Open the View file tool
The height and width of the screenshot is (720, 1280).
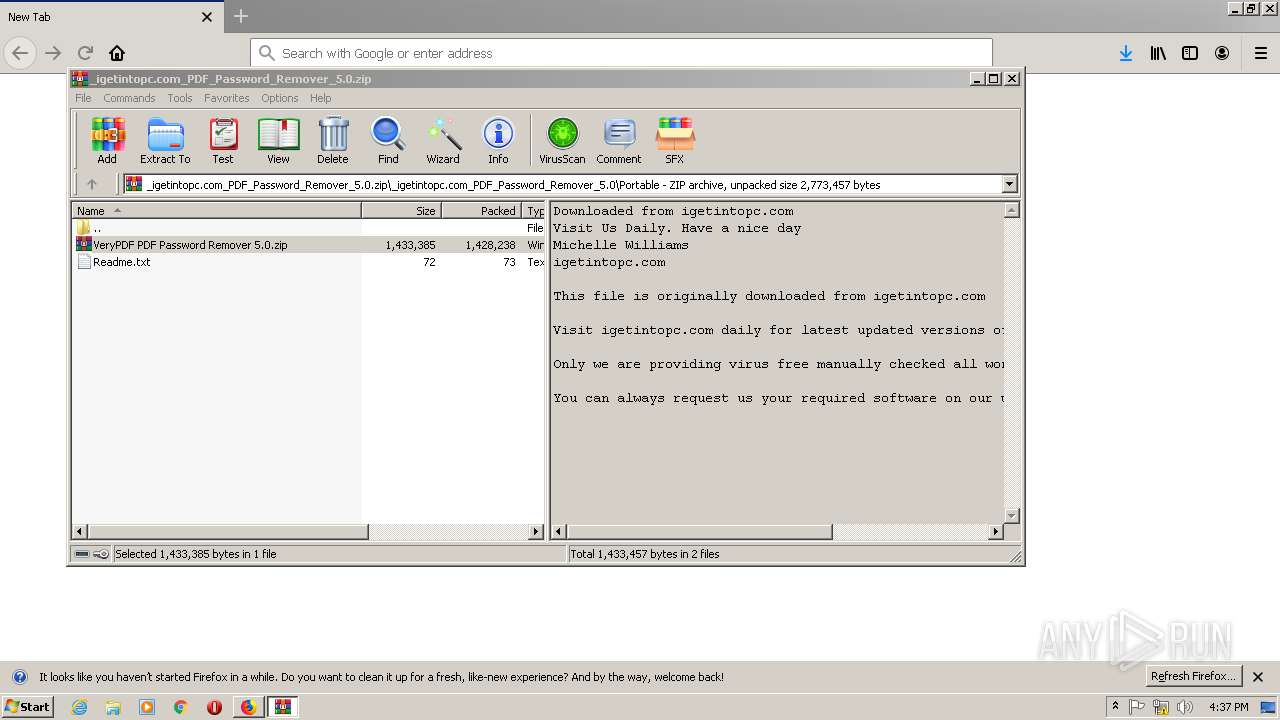point(278,140)
